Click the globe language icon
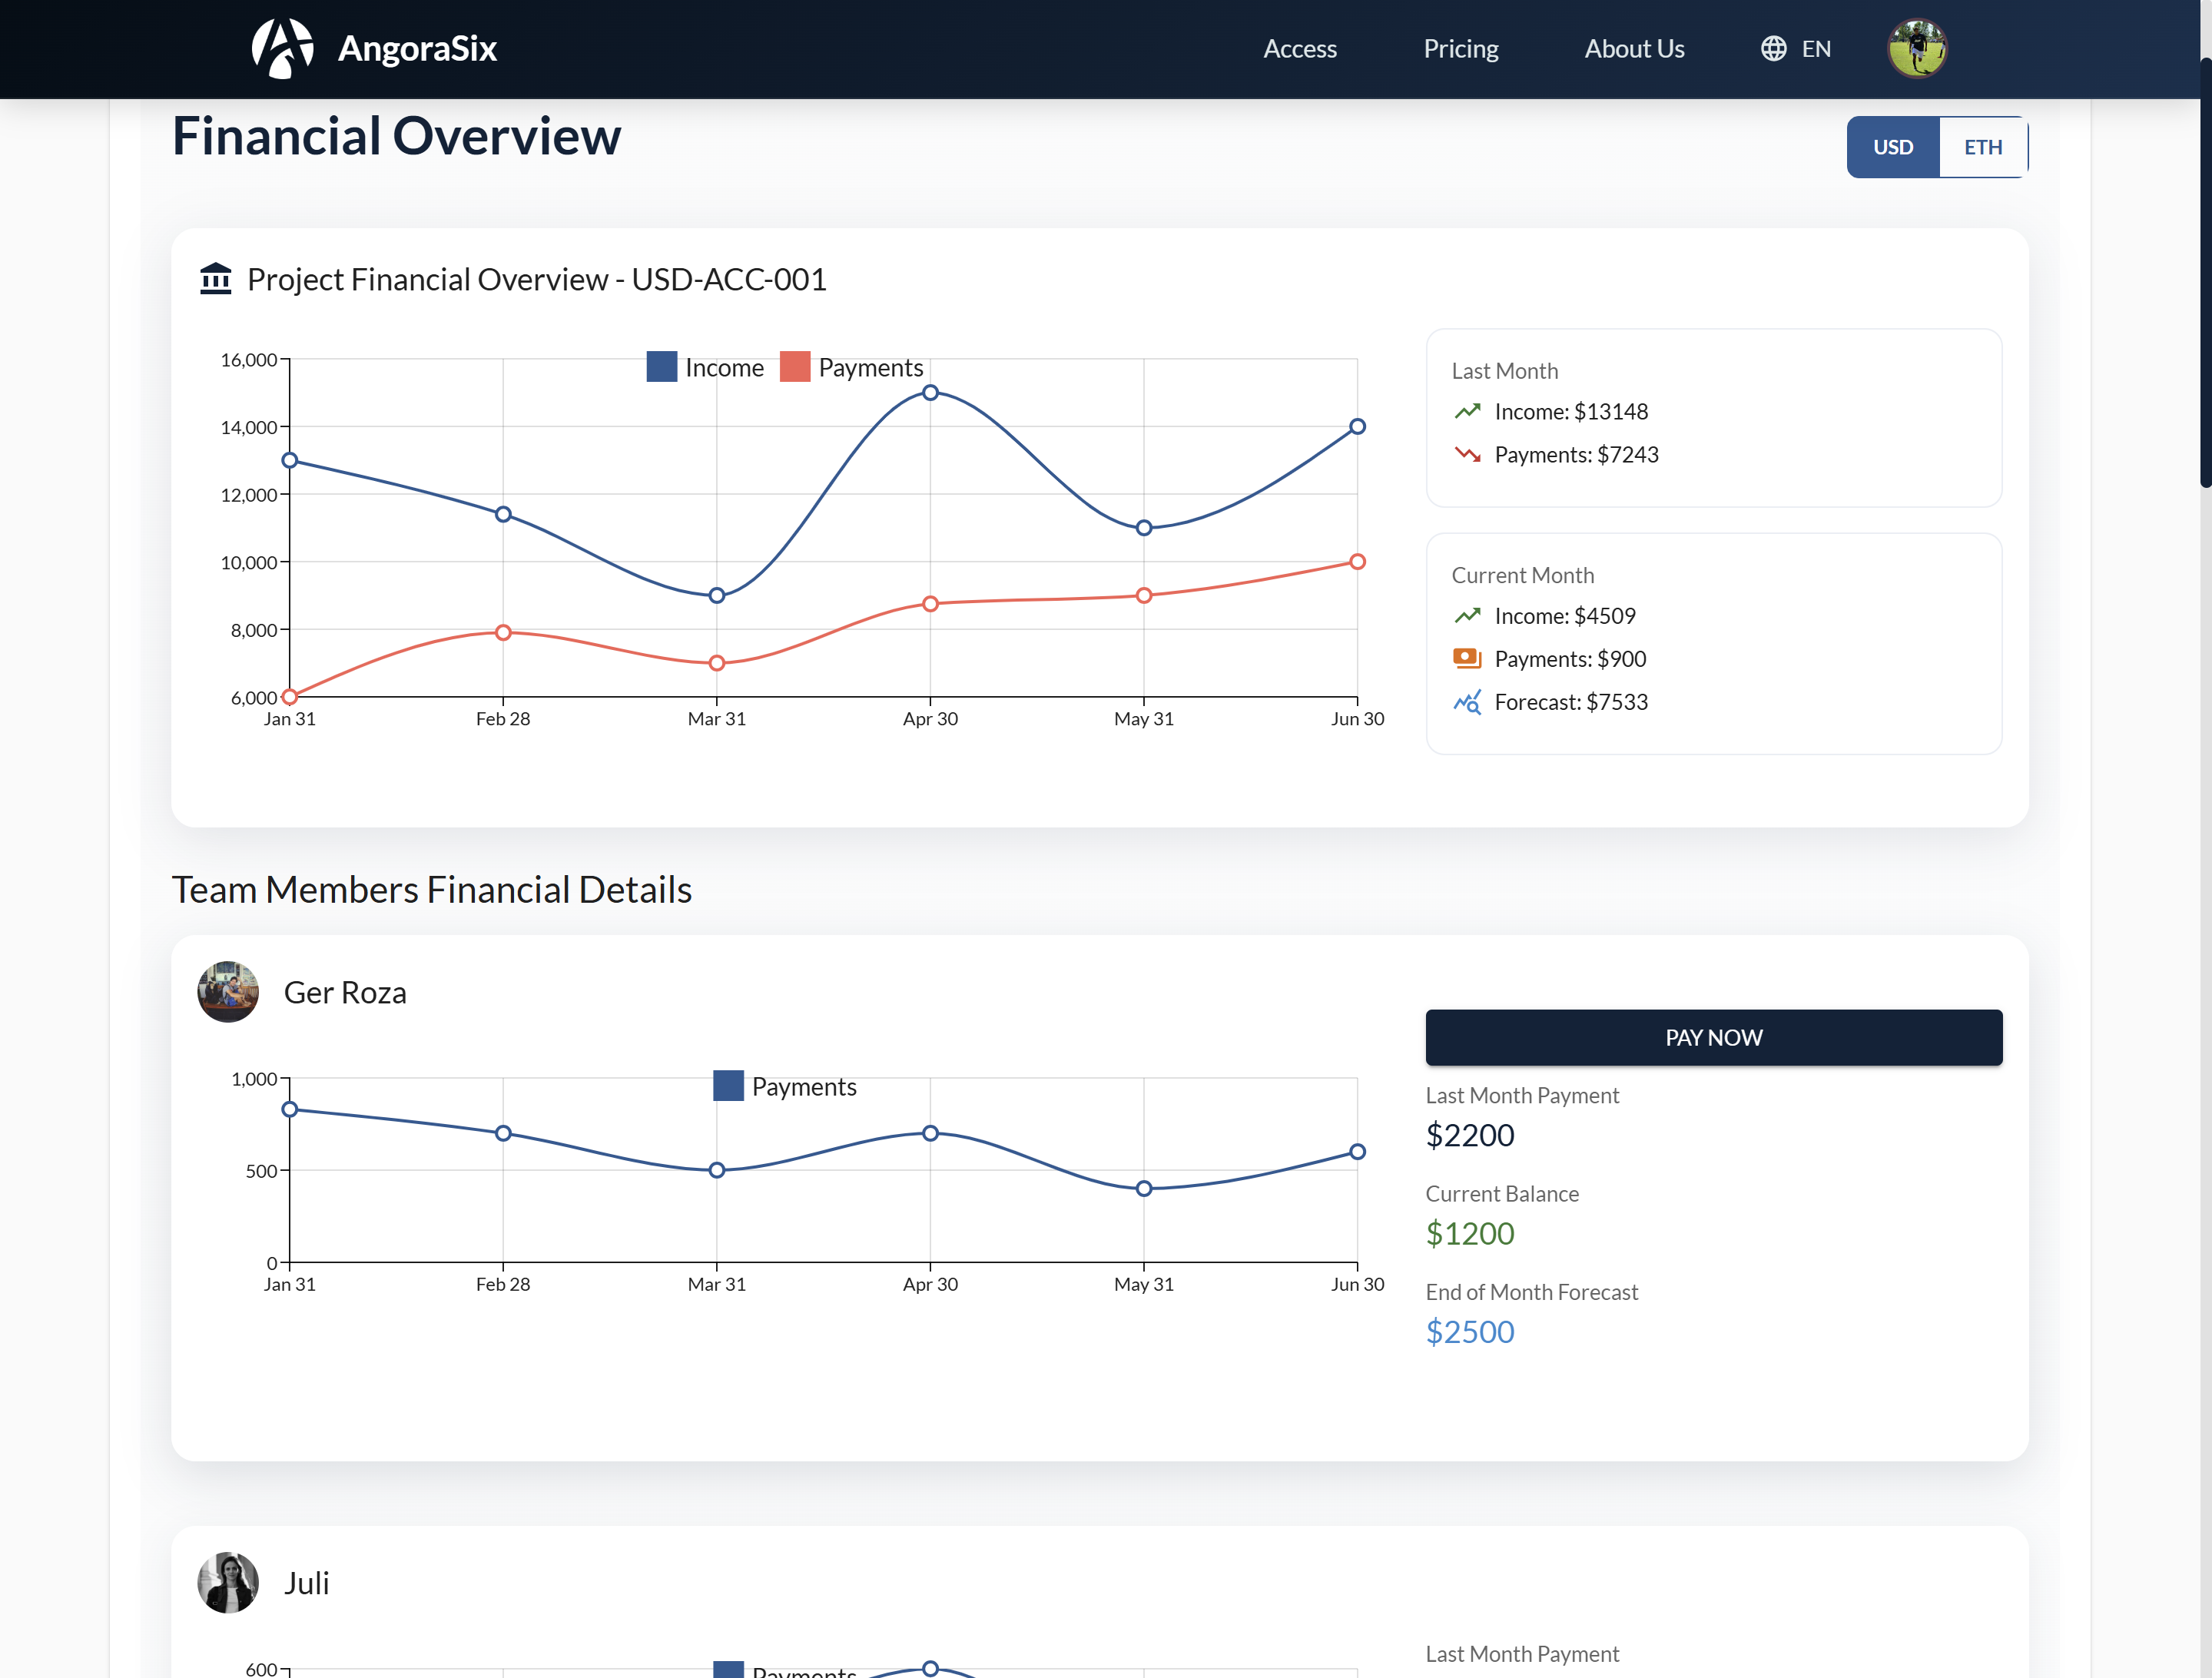 [x=1773, y=47]
